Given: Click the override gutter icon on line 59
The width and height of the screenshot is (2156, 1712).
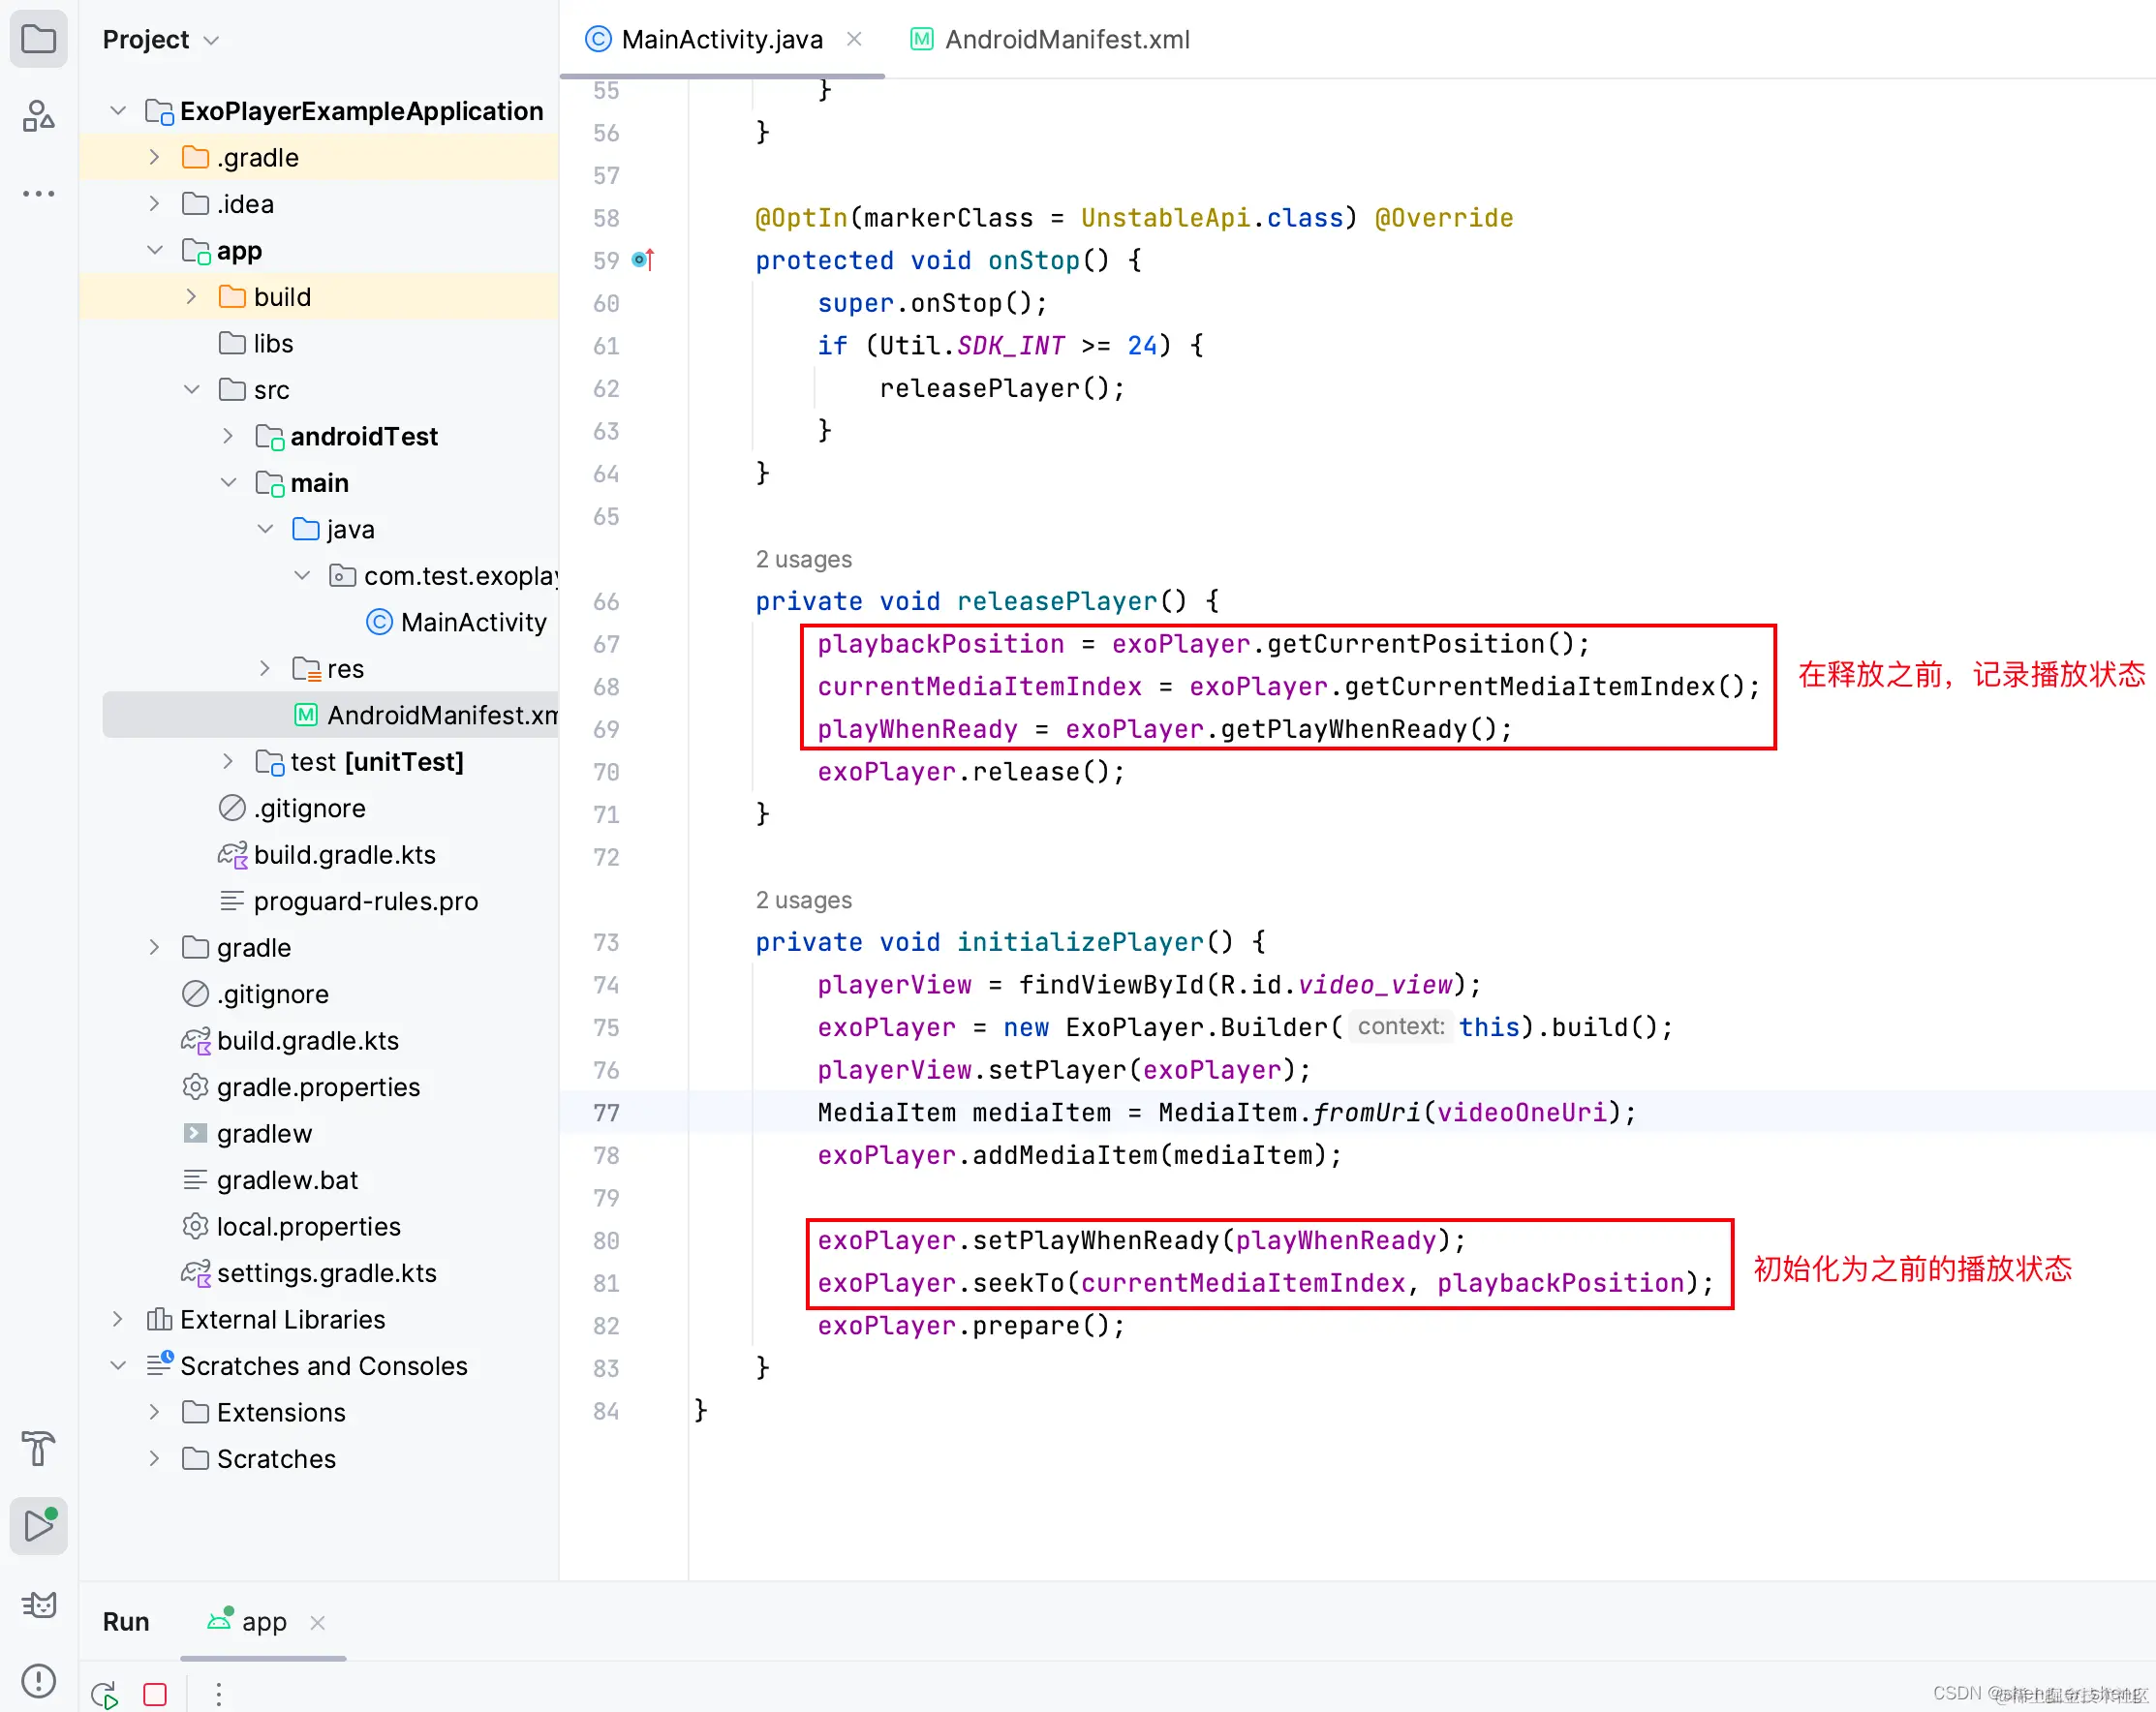Looking at the screenshot, I should [x=643, y=260].
